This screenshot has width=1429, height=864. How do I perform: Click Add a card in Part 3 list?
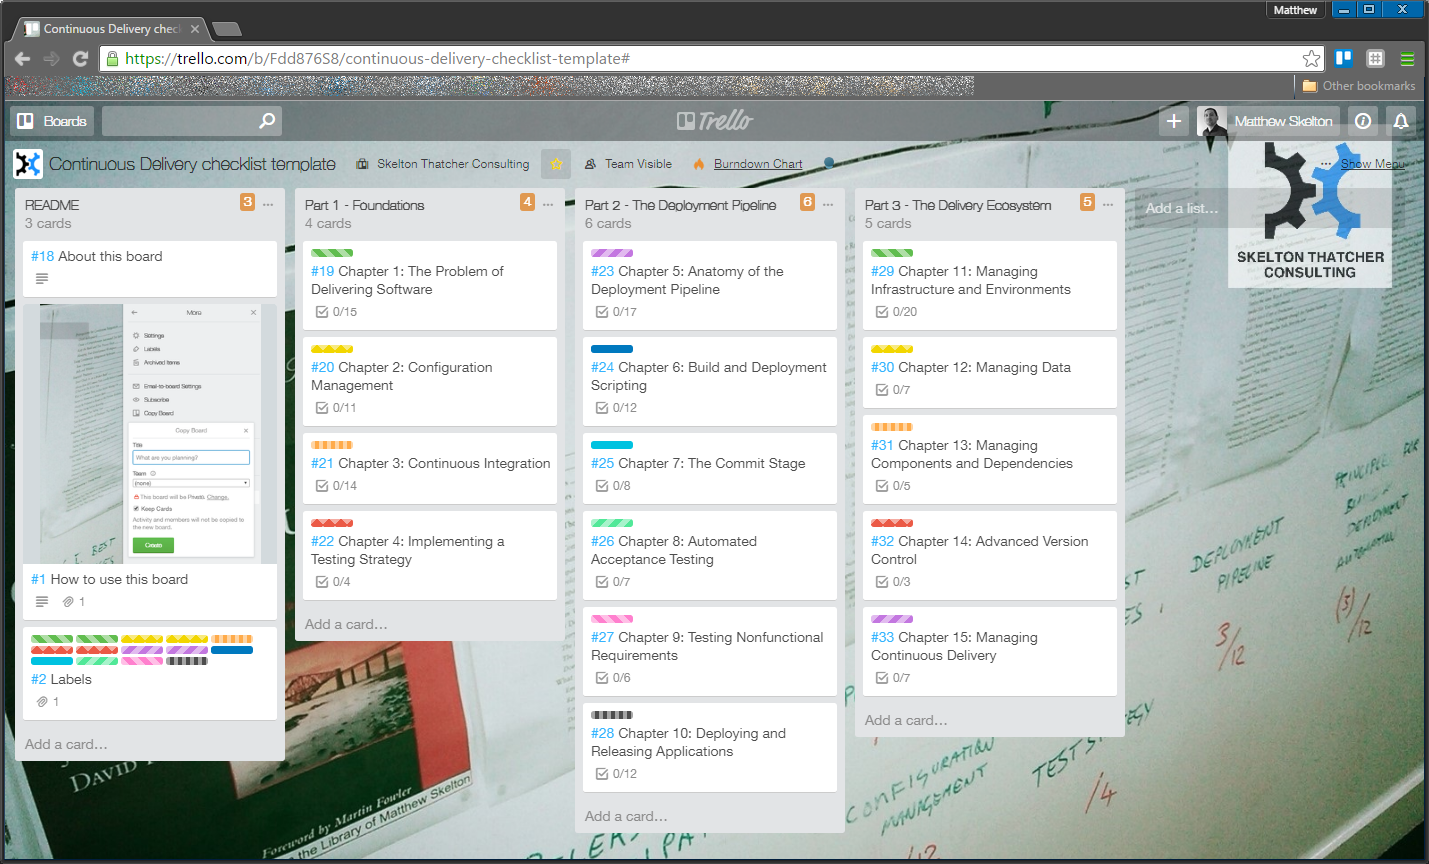[x=906, y=720]
